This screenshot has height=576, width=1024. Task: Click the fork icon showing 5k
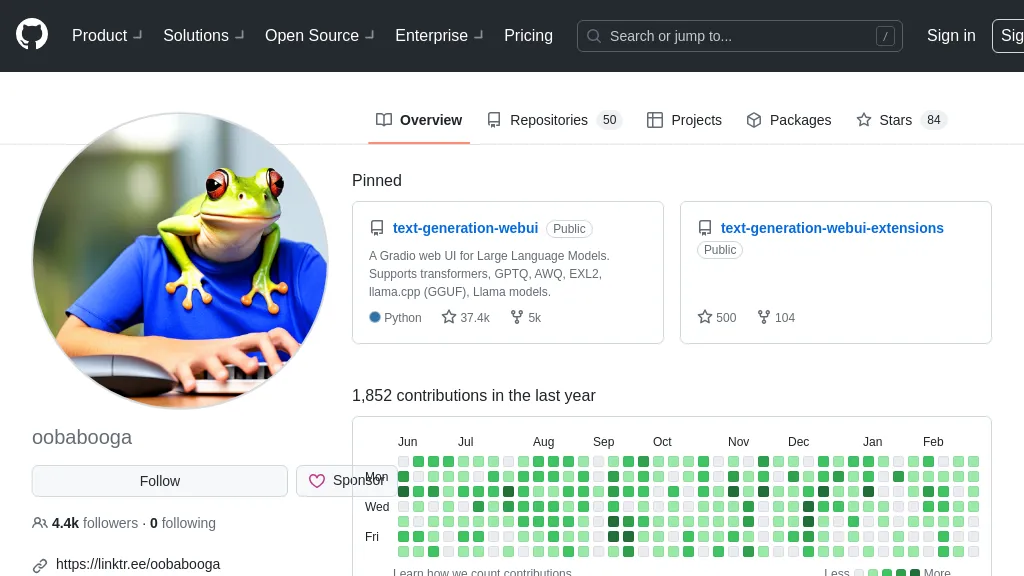pos(517,317)
